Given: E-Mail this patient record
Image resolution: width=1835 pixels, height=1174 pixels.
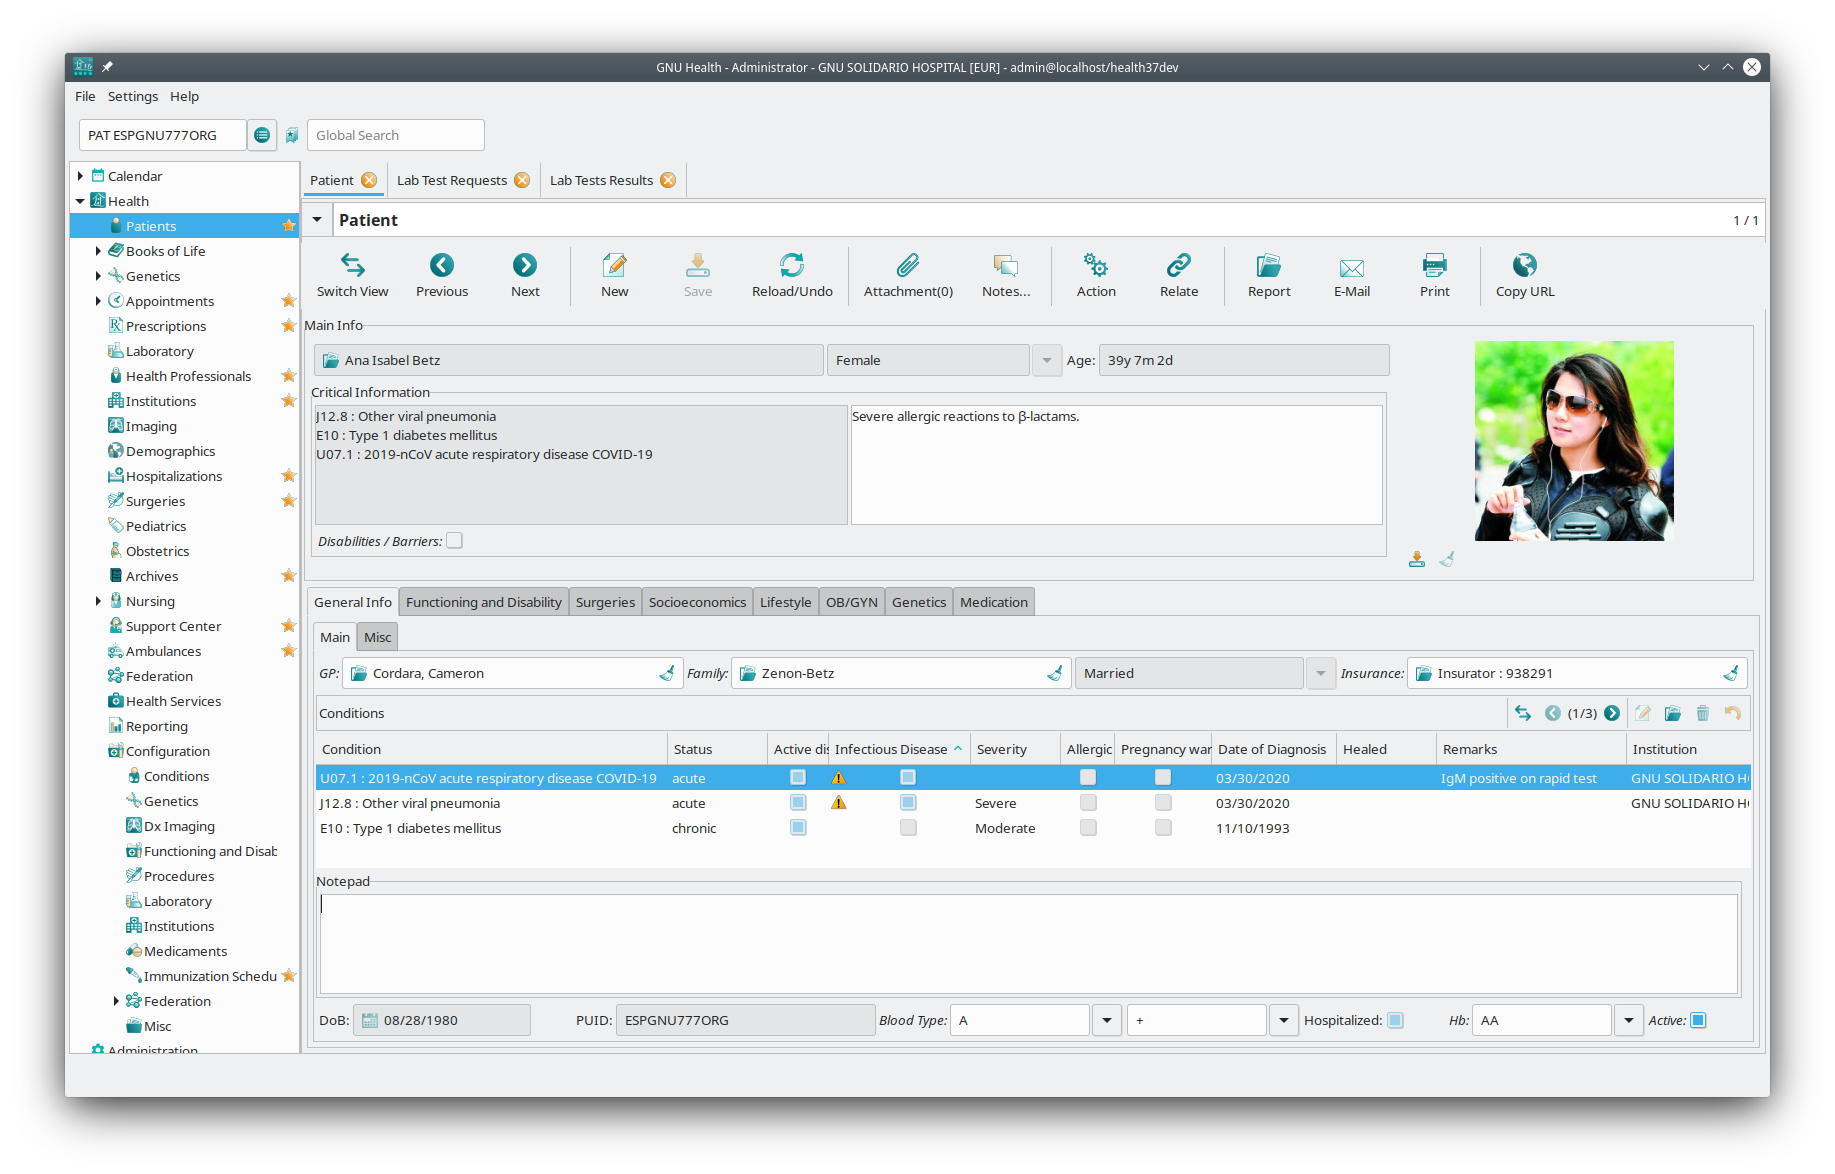Looking at the screenshot, I should coord(1351,275).
